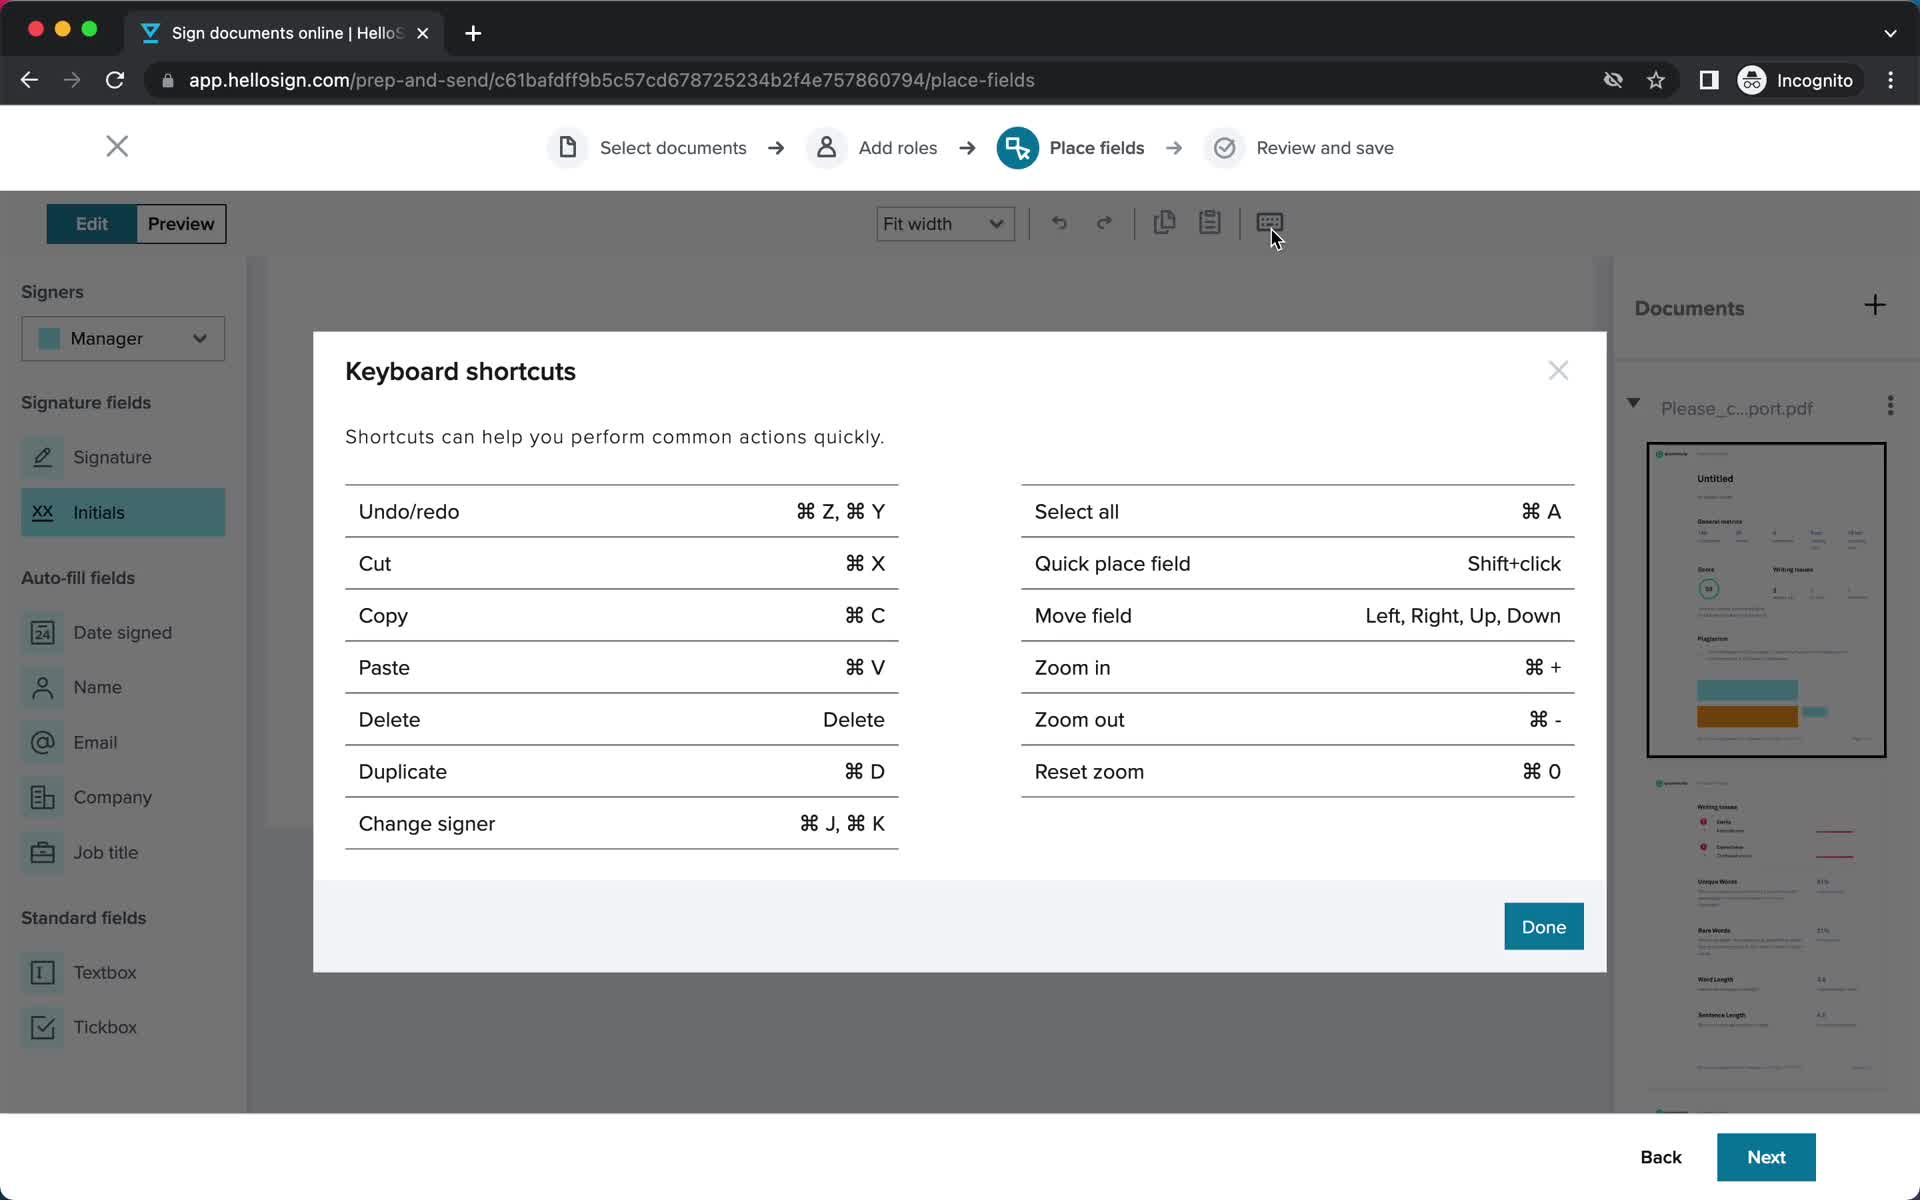
Task: Toggle Date Signed auto-fill field
Action: [x=123, y=632]
